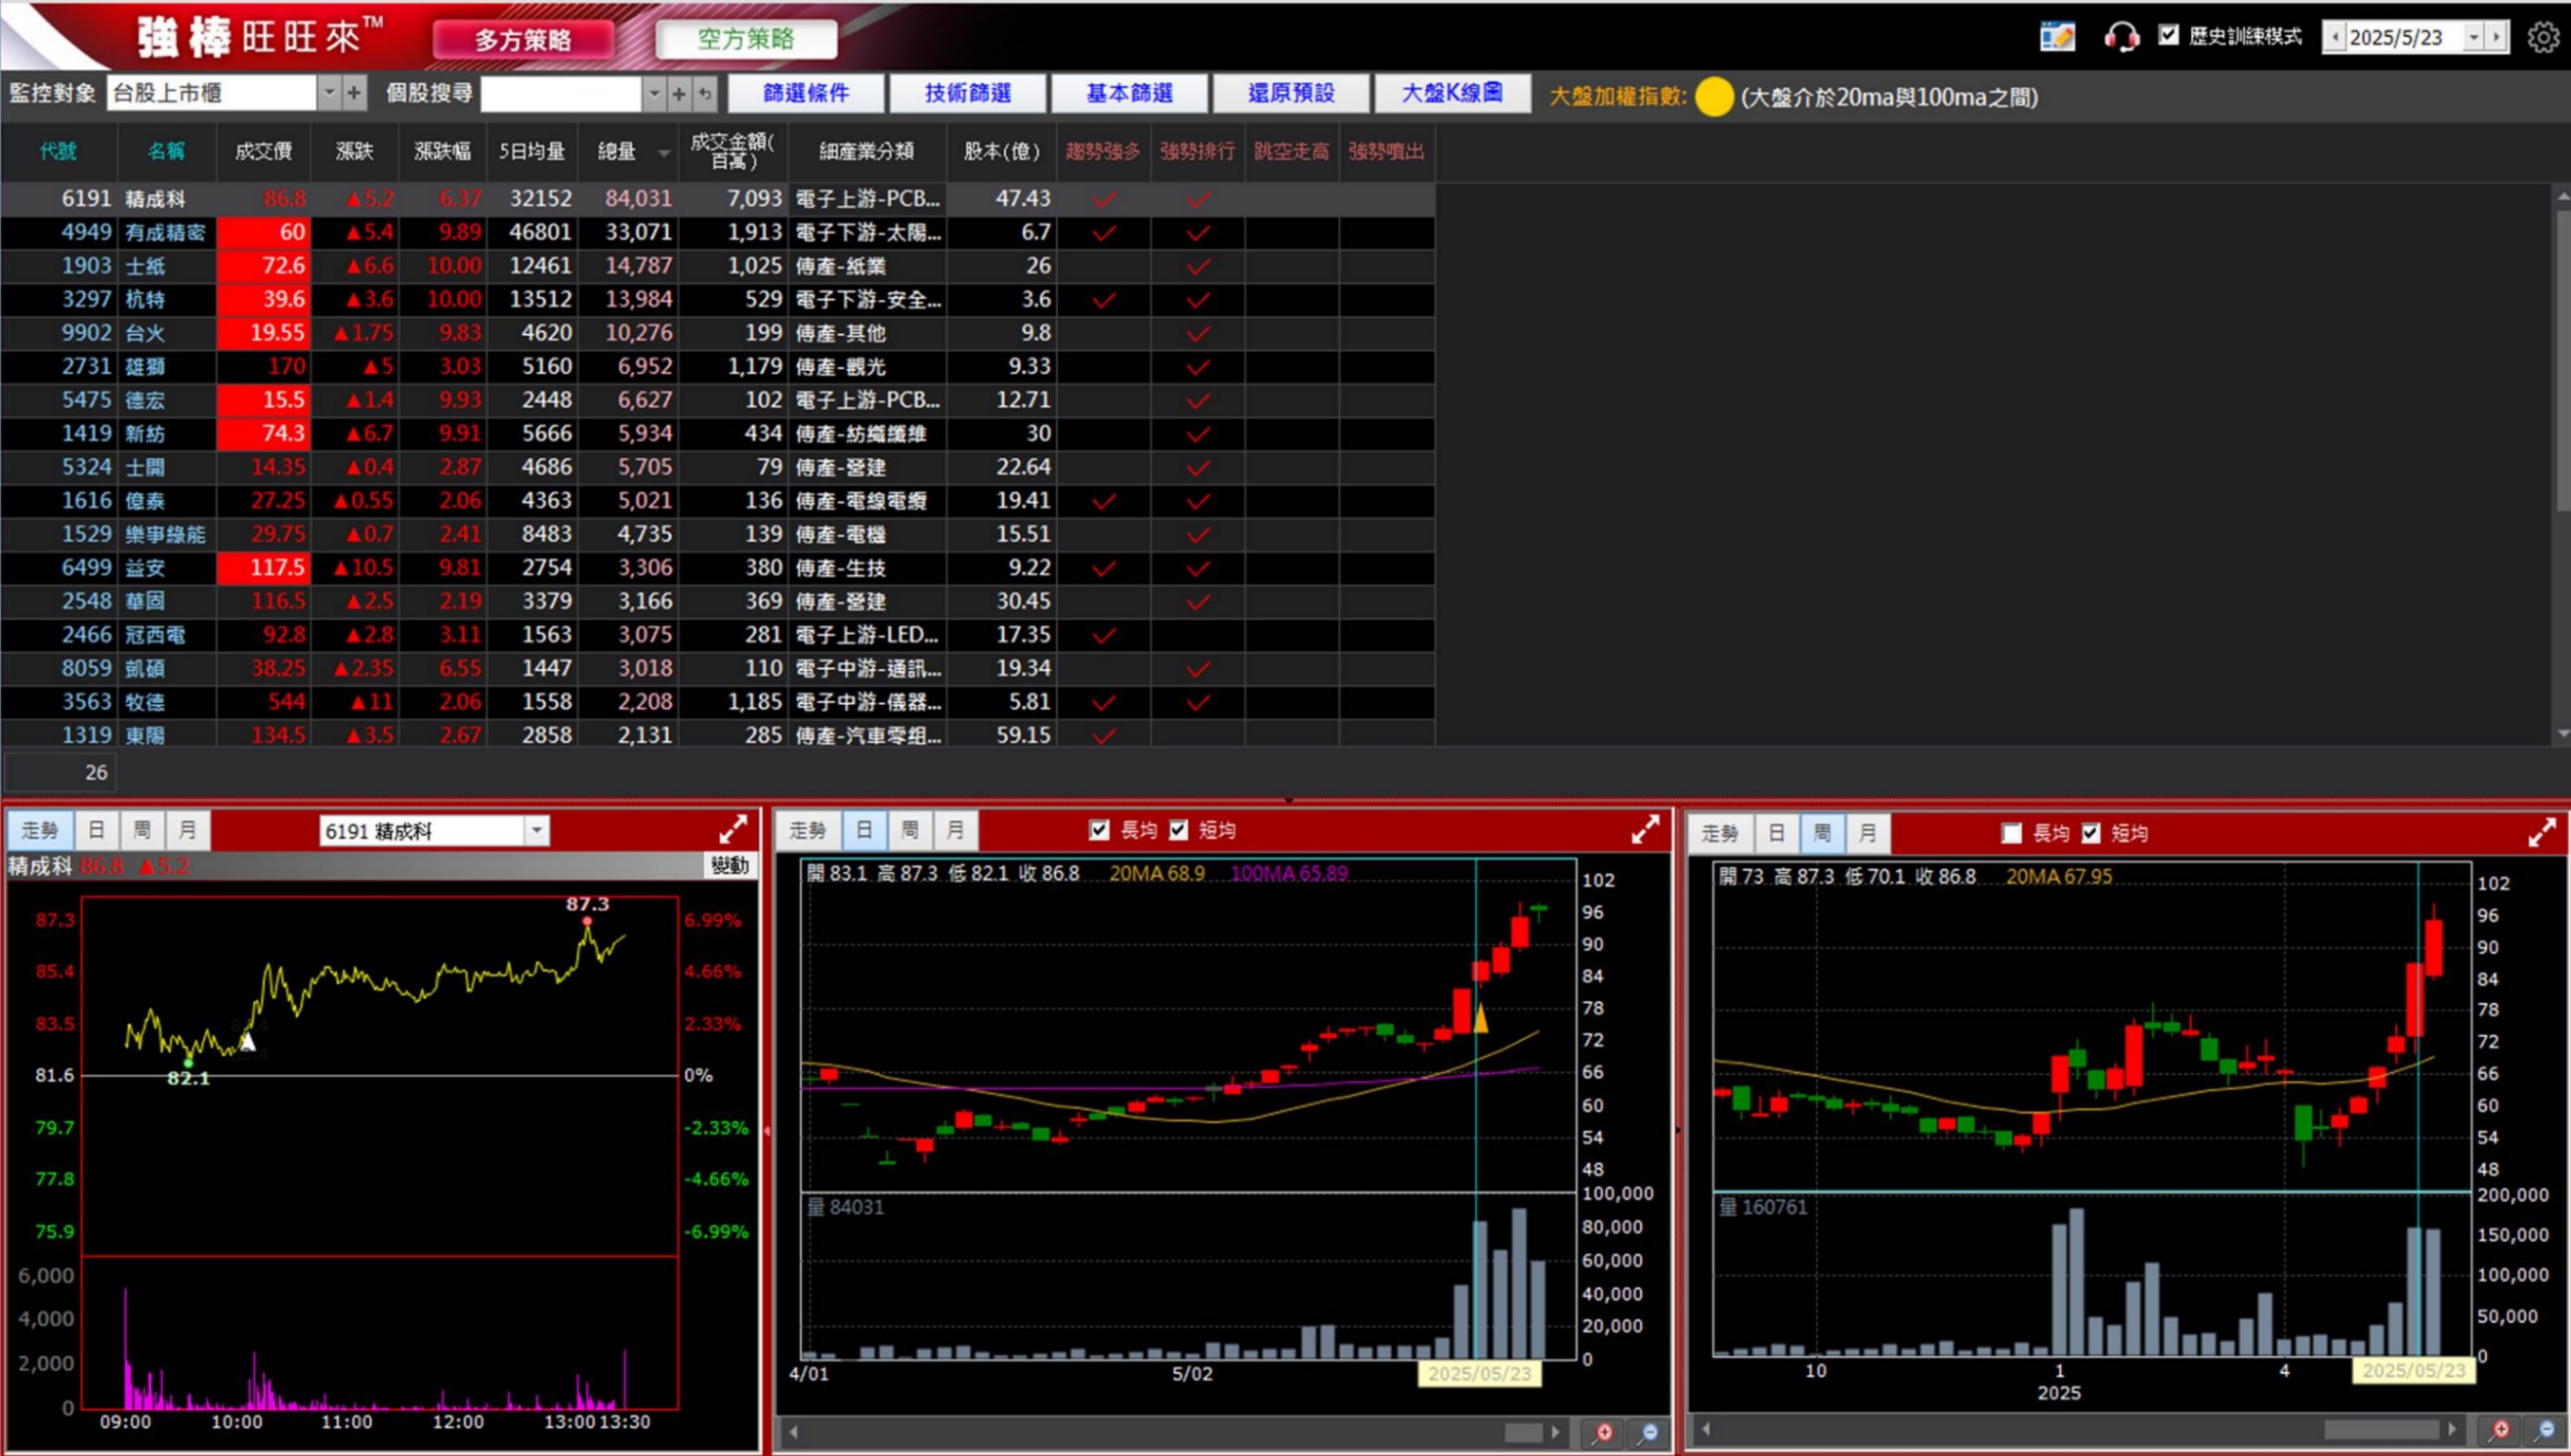Switch to the 空方策略 tab

pos(746,39)
